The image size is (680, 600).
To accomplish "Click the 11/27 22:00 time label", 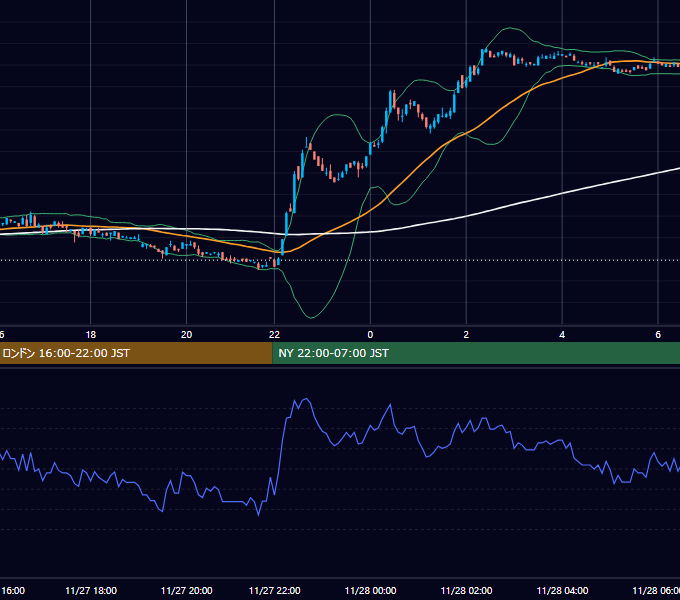I will pyautogui.click(x=275, y=591).
